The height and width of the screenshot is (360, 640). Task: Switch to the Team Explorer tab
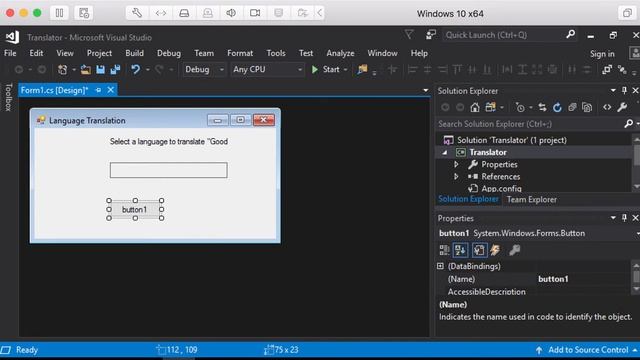(531, 200)
